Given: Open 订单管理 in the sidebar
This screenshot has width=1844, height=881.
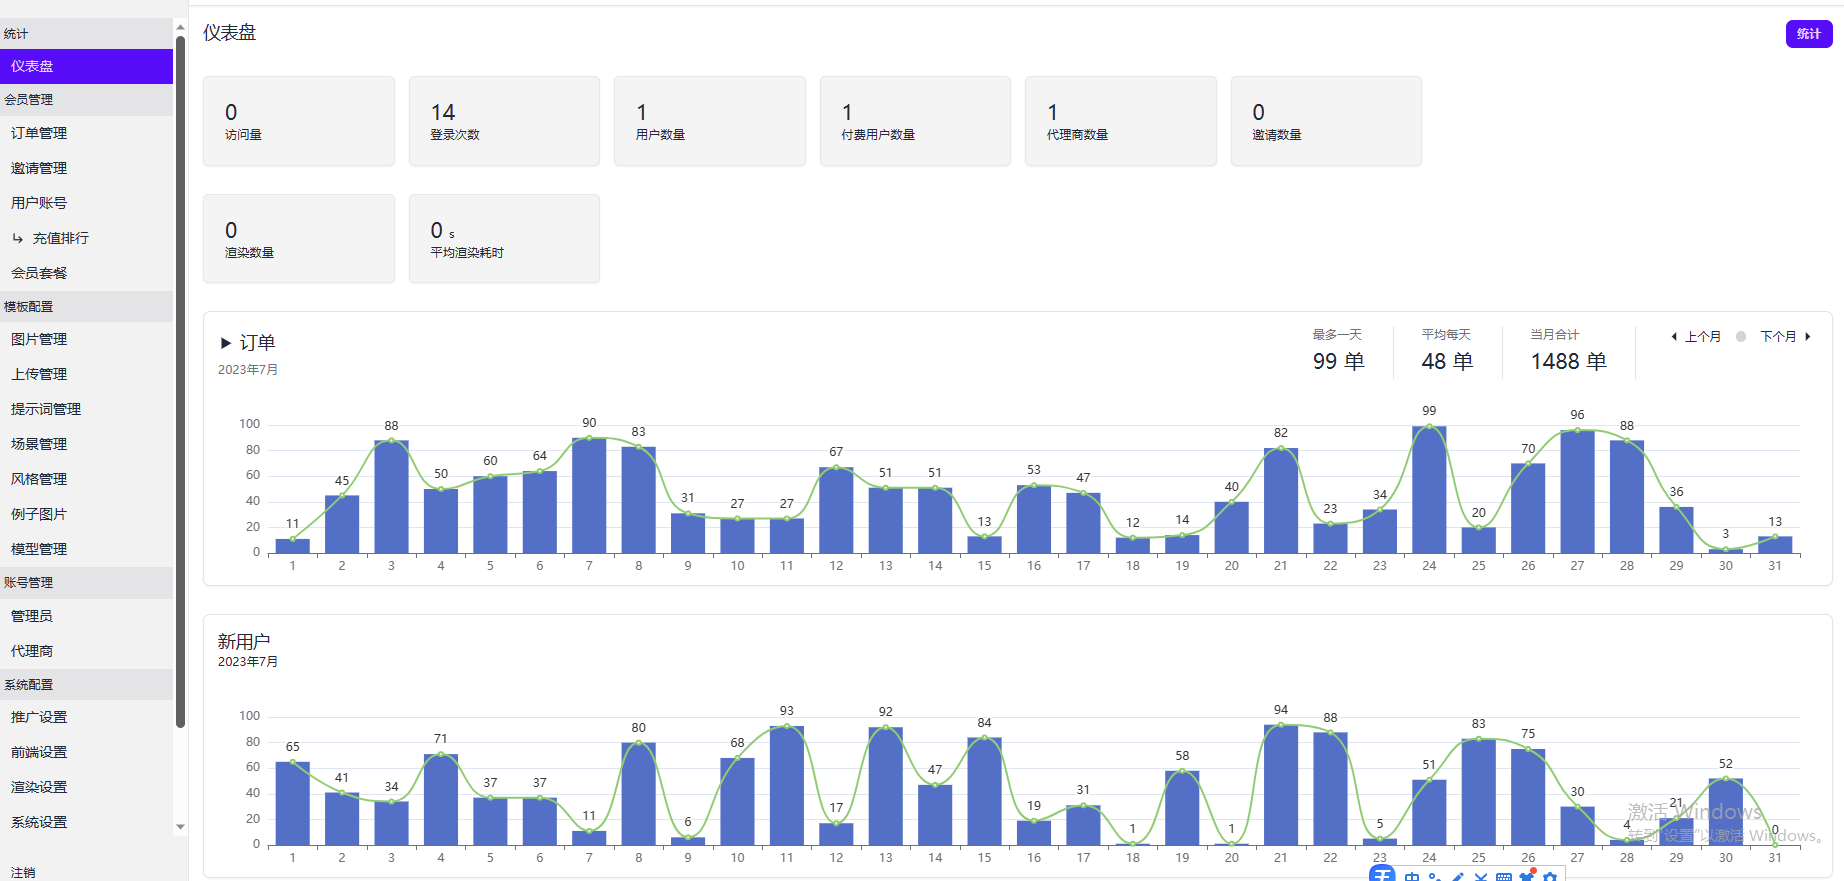Looking at the screenshot, I should pyautogui.click(x=39, y=133).
